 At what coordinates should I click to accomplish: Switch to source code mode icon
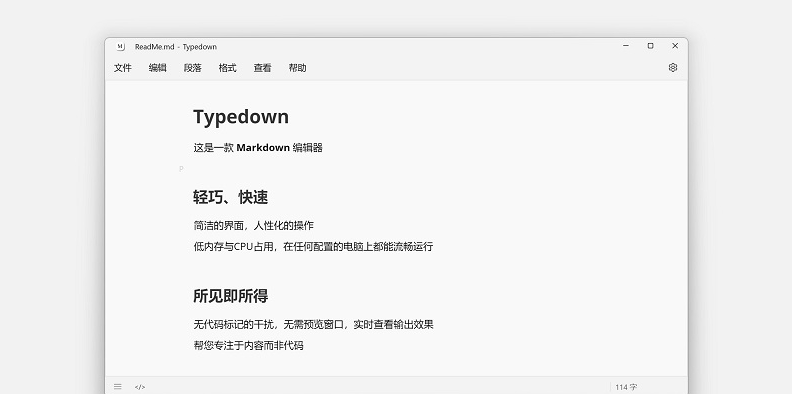click(140, 387)
